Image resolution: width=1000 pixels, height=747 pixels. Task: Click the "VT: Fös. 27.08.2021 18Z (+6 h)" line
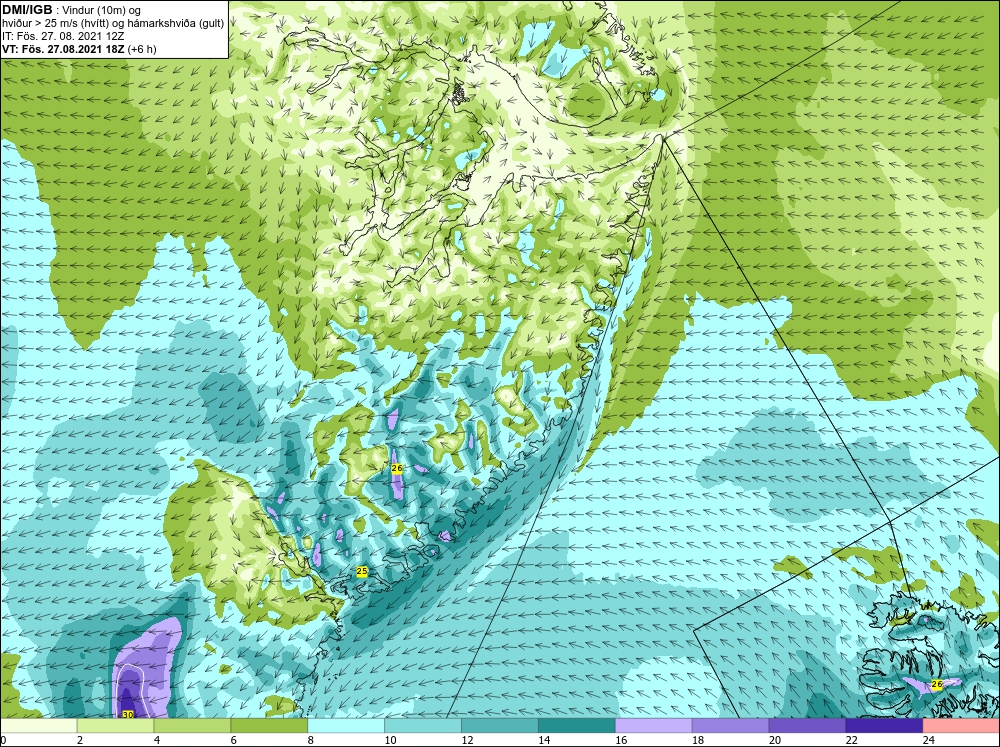pyautogui.click(x=79, y=49)
